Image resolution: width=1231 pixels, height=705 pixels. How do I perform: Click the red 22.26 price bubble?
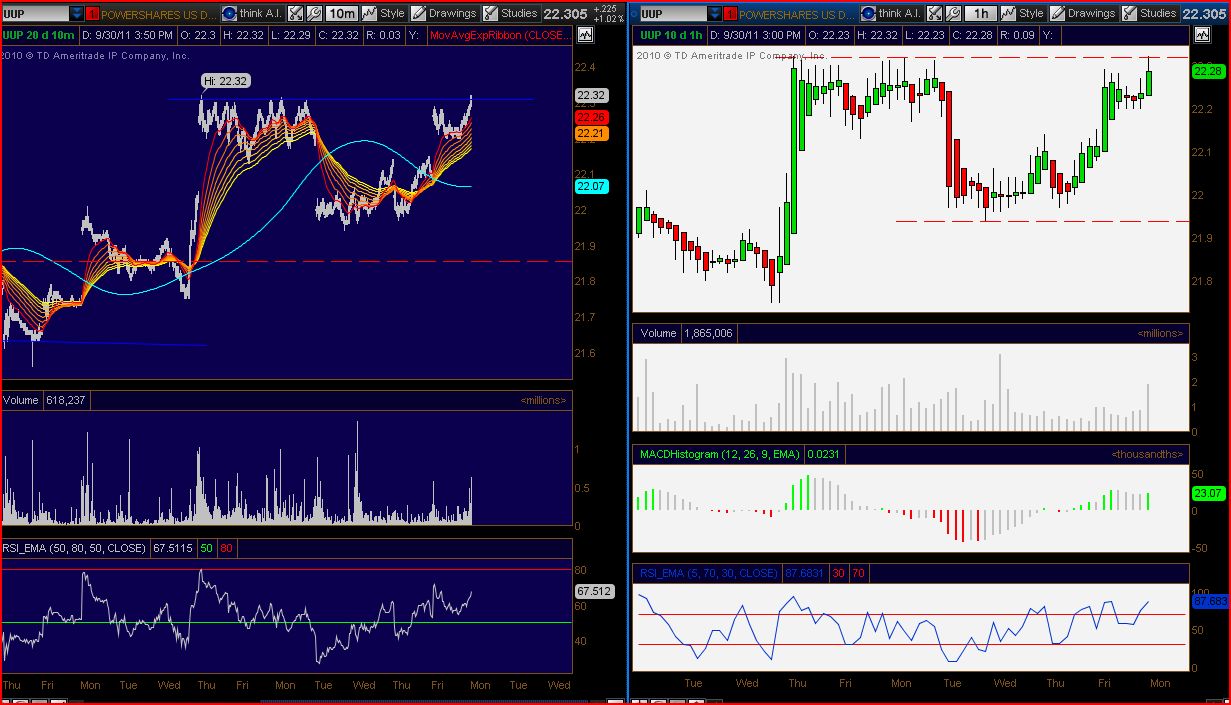[590, 117]
